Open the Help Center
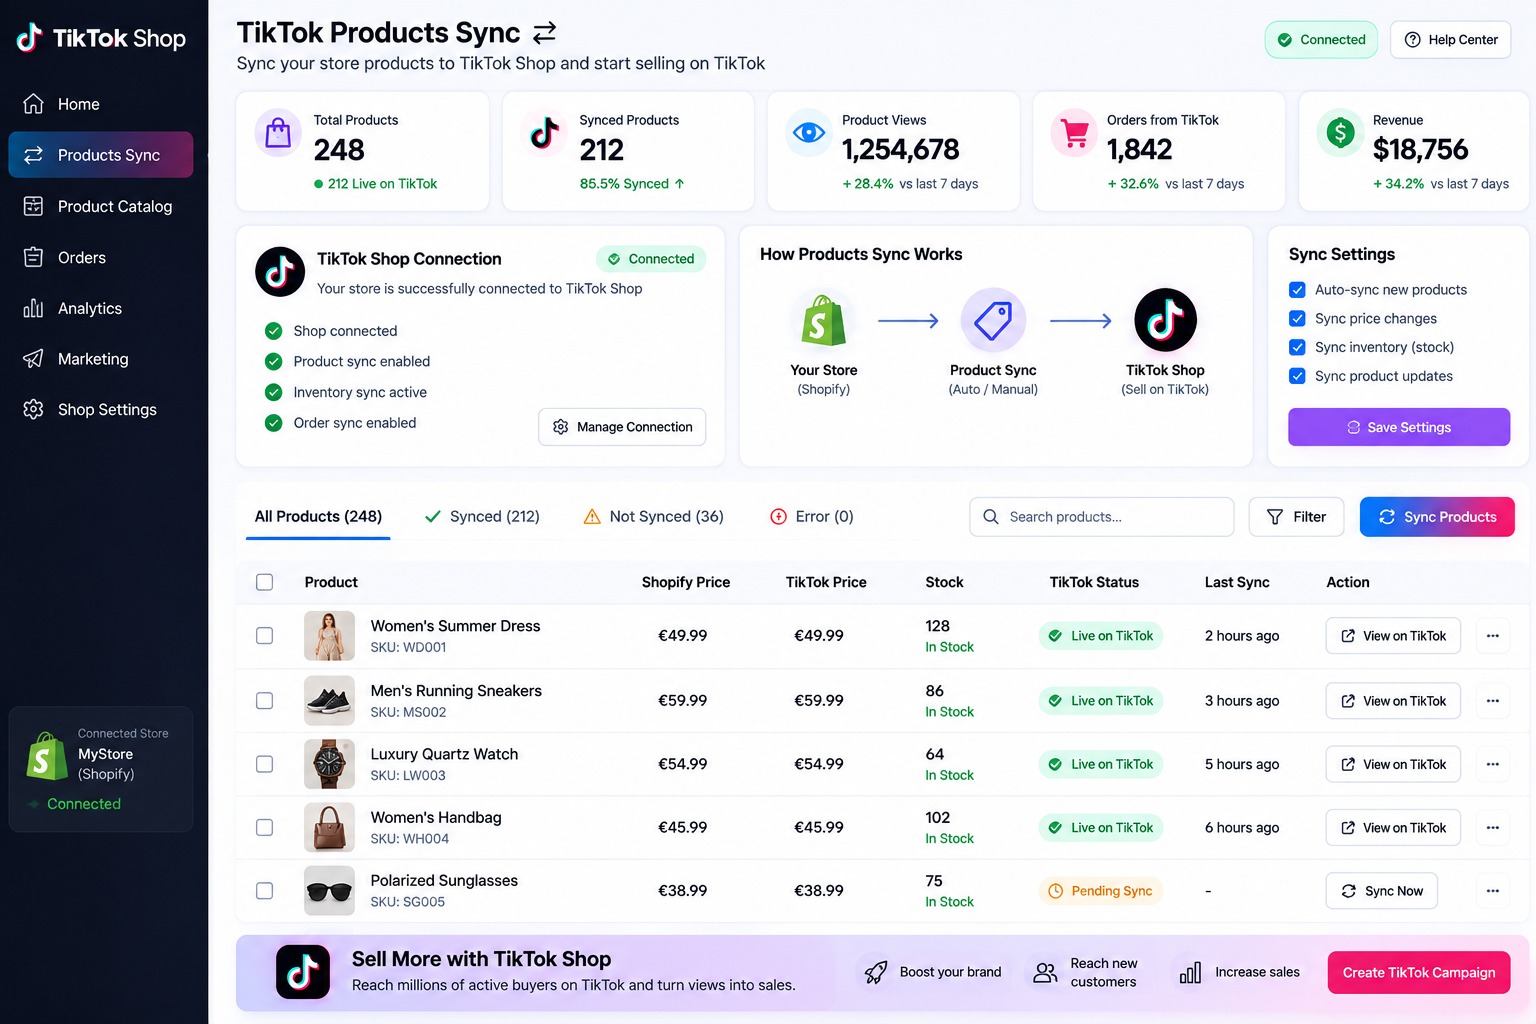Viewport: 1536px width, 1024px height. tap(1450, 40)
